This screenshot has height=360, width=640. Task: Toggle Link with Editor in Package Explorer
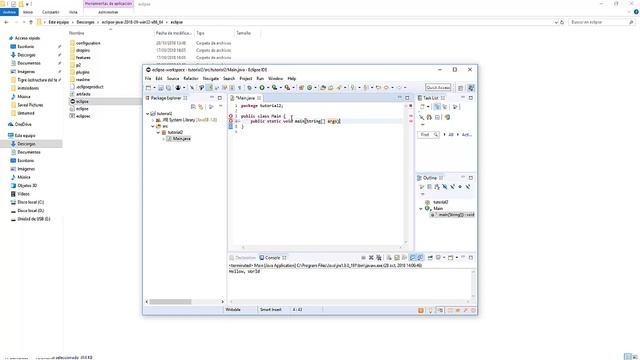coord(200,107)
